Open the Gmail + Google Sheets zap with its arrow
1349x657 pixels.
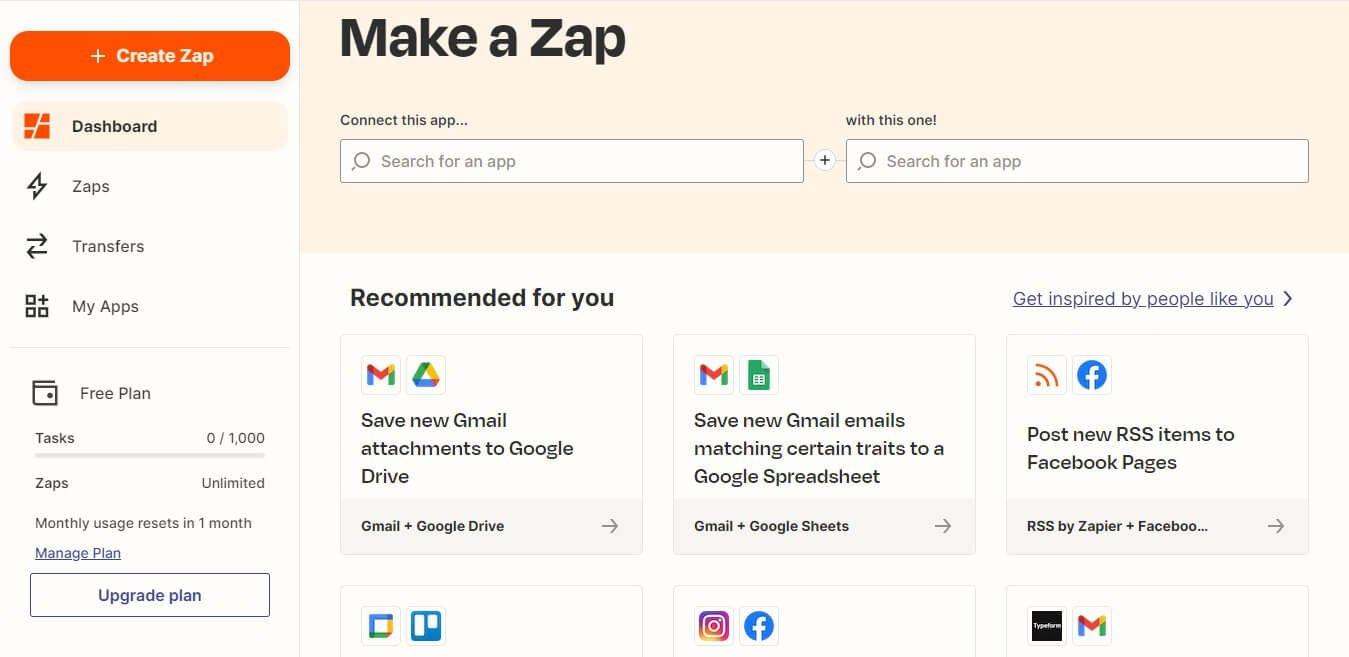pos(943,525)
